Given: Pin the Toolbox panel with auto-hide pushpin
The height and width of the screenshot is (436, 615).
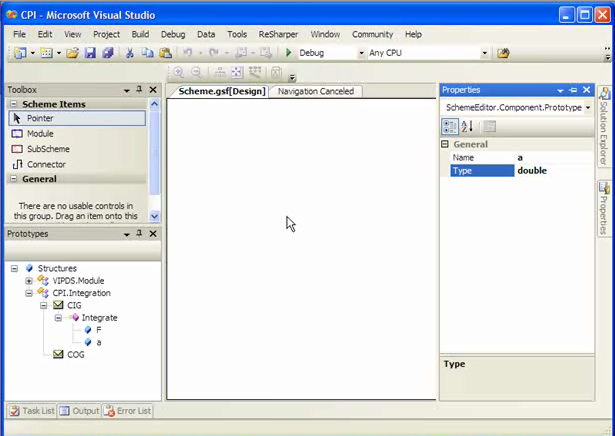Looking at the screenshot, I should [x=139, y=90].
